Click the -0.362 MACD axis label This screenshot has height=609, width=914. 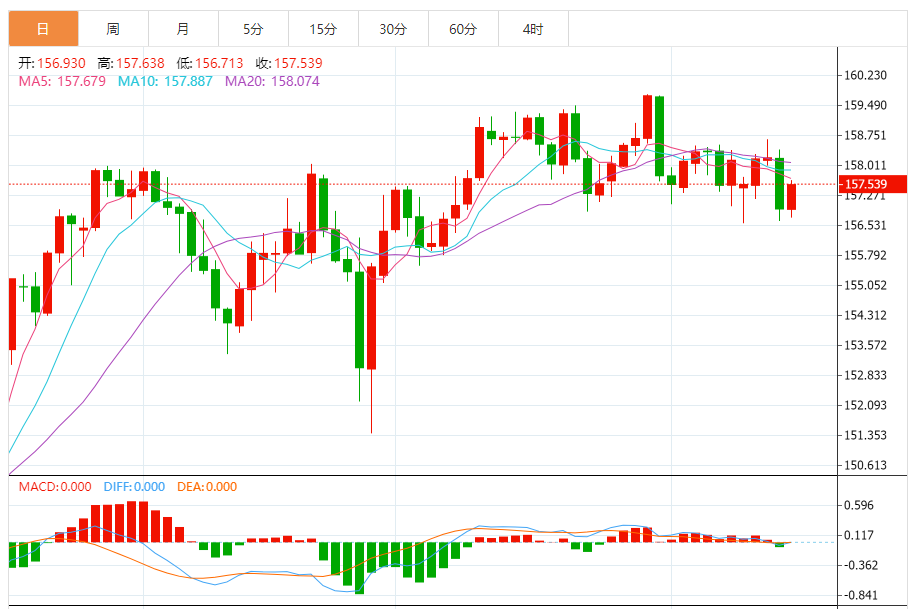point(861,565)
